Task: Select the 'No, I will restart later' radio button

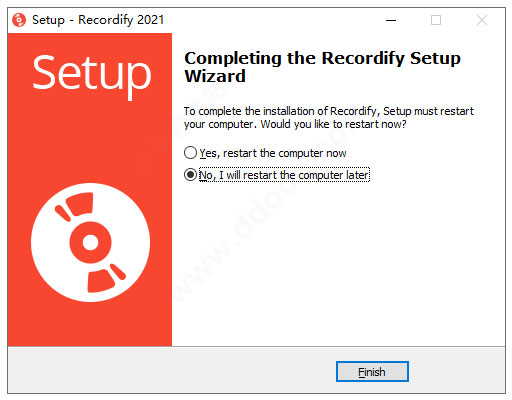Action: (x=190, y=175)
